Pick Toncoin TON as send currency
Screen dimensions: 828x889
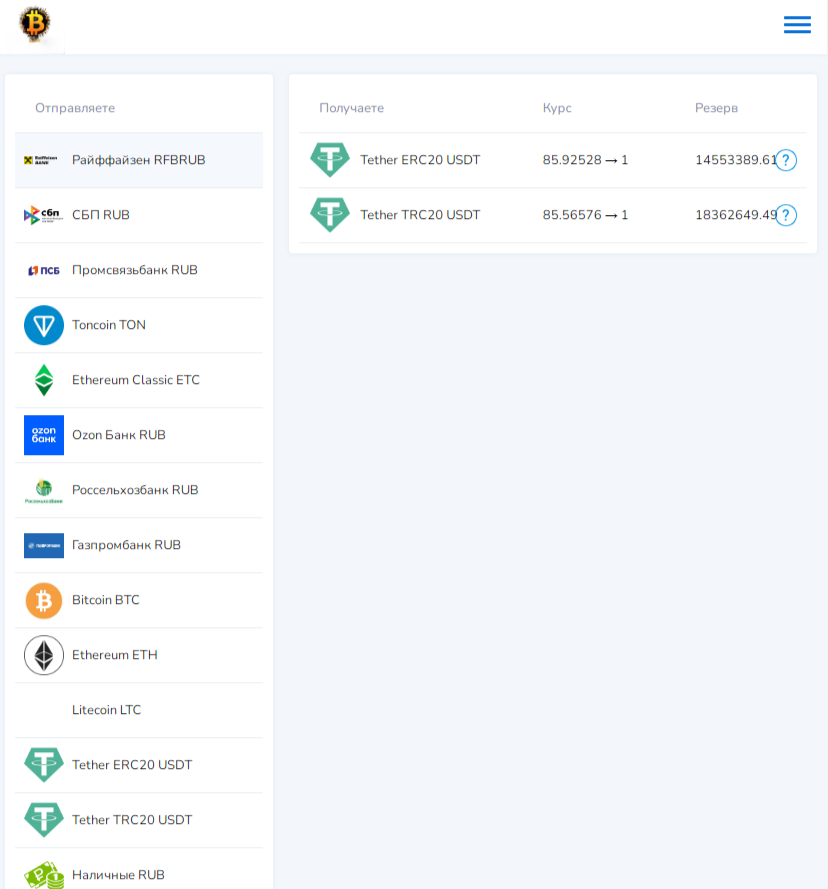point(139,325)
